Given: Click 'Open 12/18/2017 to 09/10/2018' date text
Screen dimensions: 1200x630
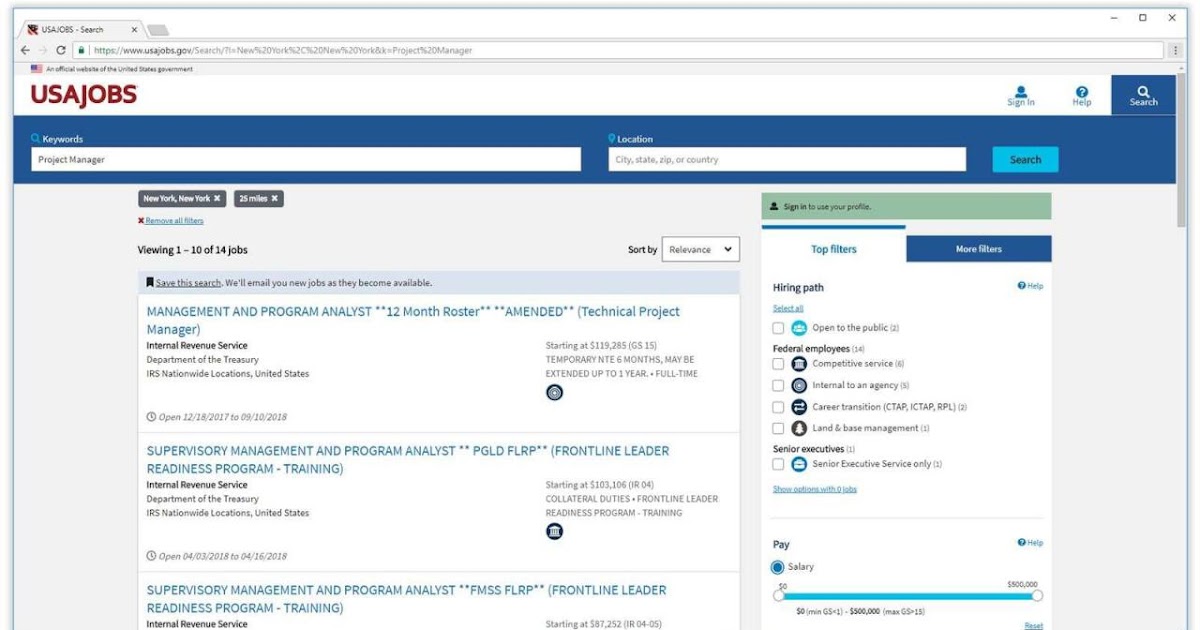Looking at the screenshot, I should click(x=222, y=417).
